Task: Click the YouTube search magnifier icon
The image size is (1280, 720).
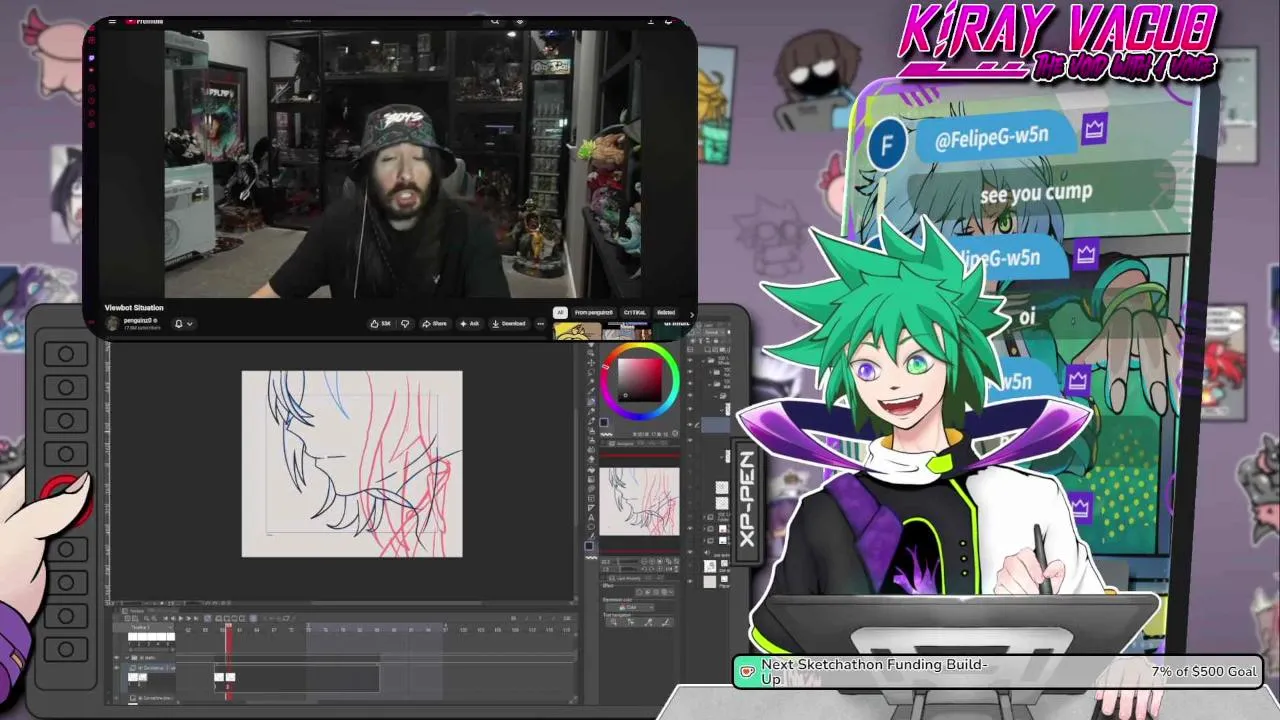Action: [495, 21]
